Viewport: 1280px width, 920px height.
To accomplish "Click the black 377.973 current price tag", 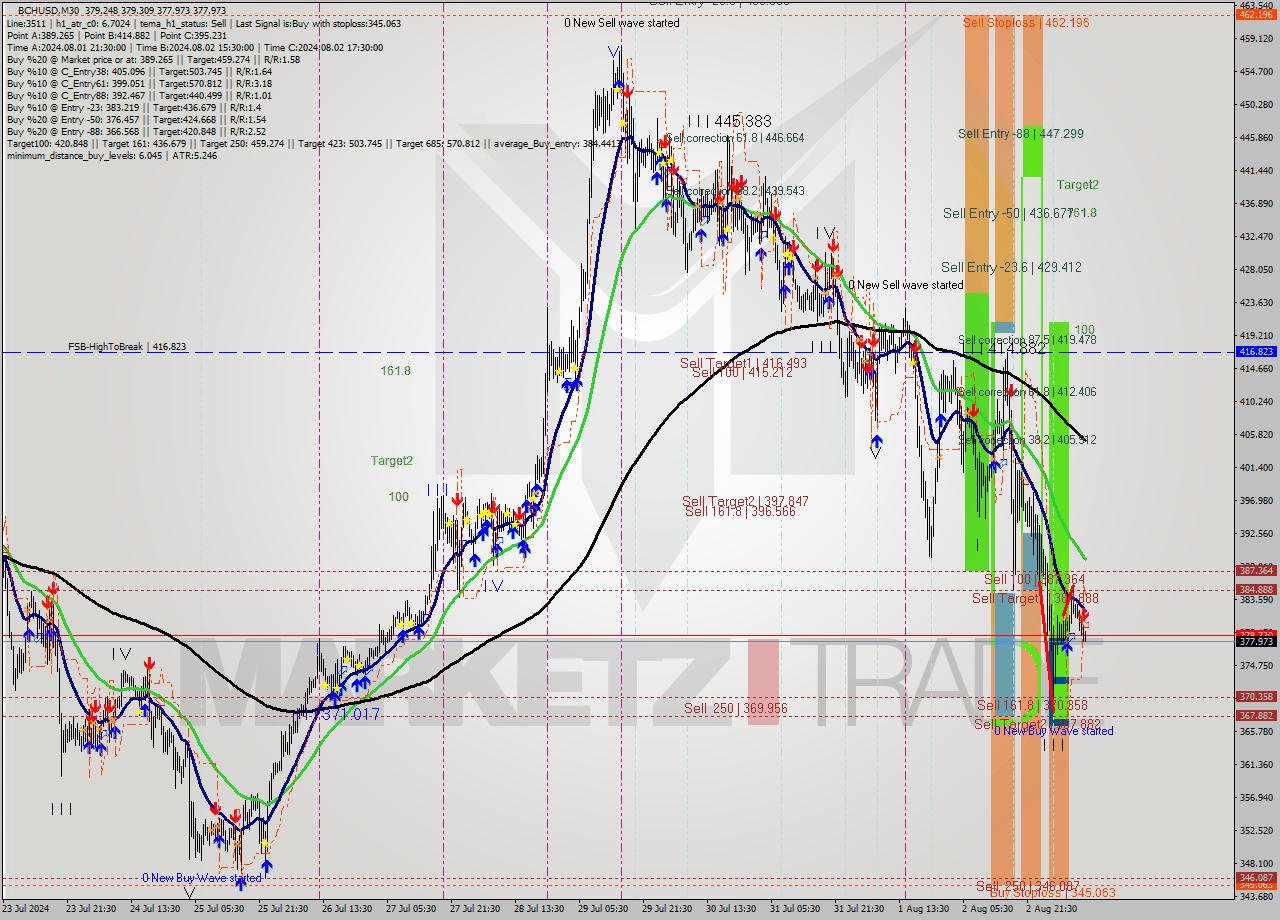I will point(1256,641).
